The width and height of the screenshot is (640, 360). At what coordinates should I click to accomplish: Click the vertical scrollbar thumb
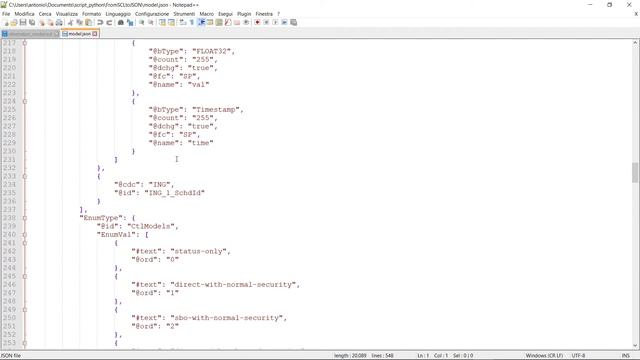pos(635,173)
